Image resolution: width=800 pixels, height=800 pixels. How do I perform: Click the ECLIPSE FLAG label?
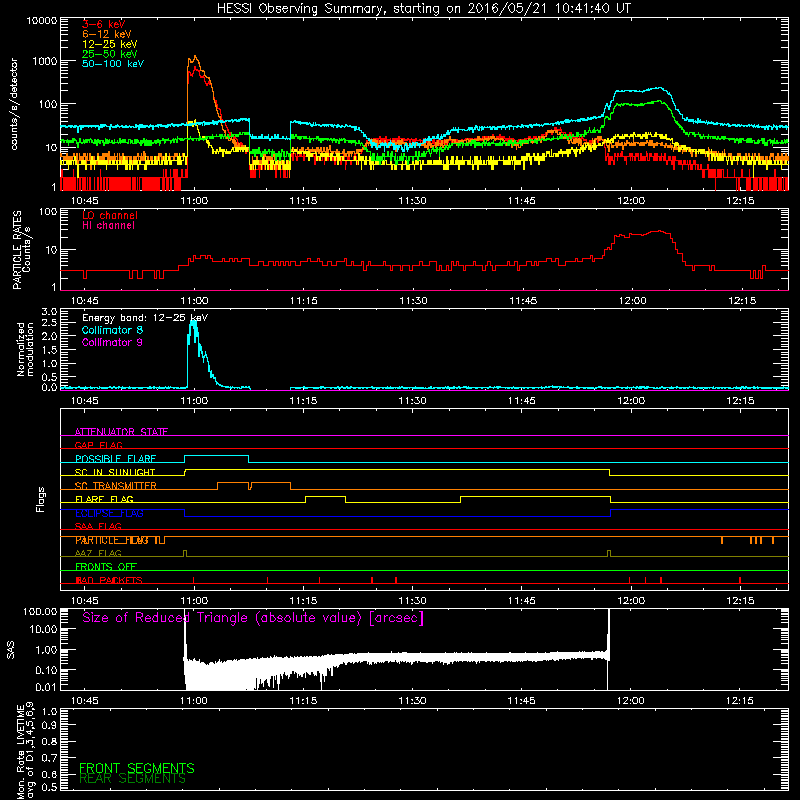[109, 513]
